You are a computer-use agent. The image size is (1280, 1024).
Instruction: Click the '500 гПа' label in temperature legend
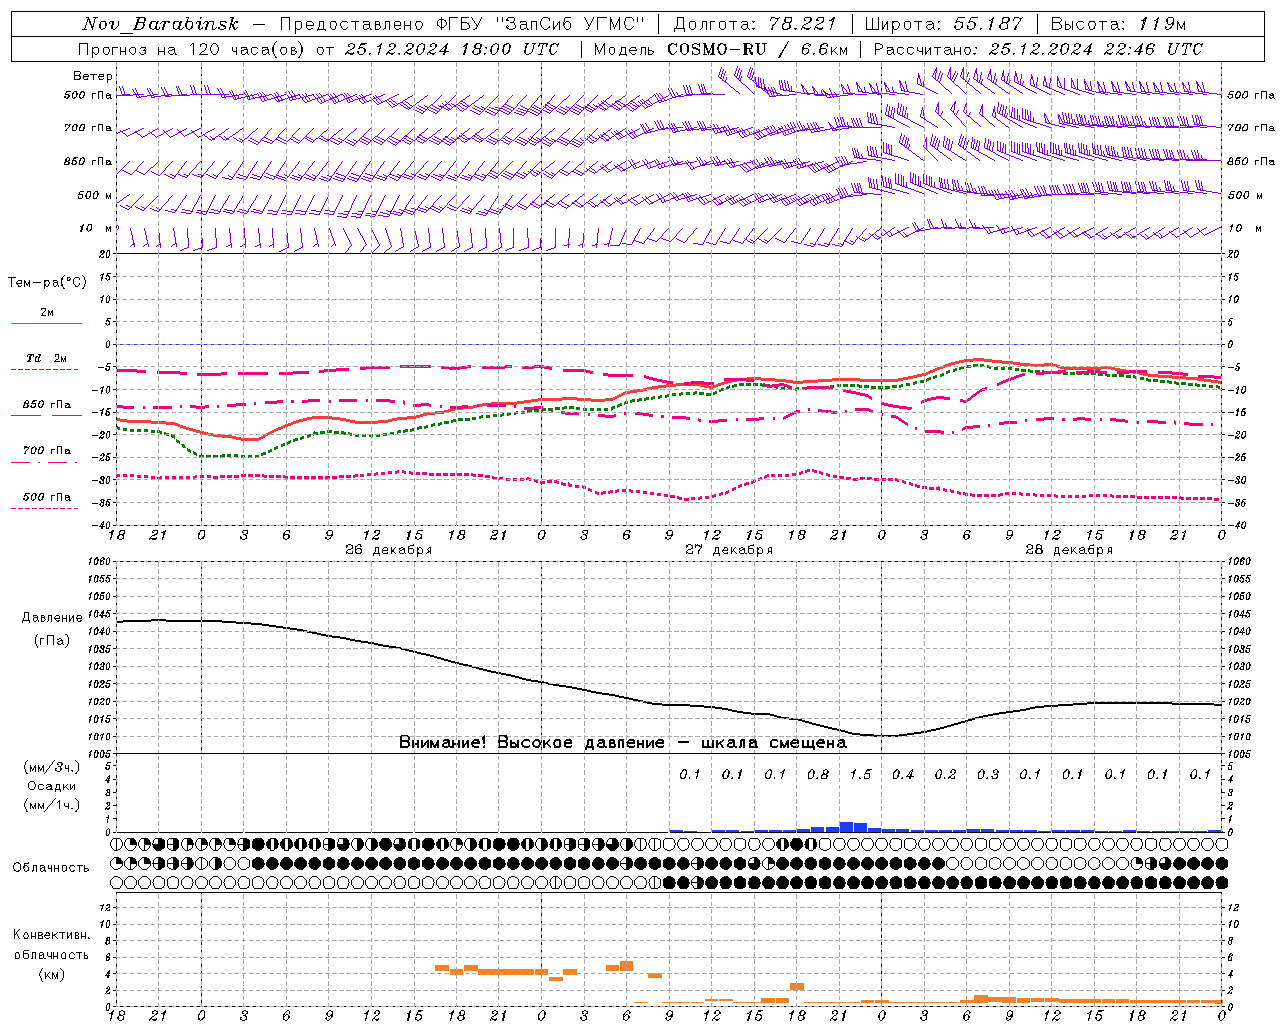point(47,497)
